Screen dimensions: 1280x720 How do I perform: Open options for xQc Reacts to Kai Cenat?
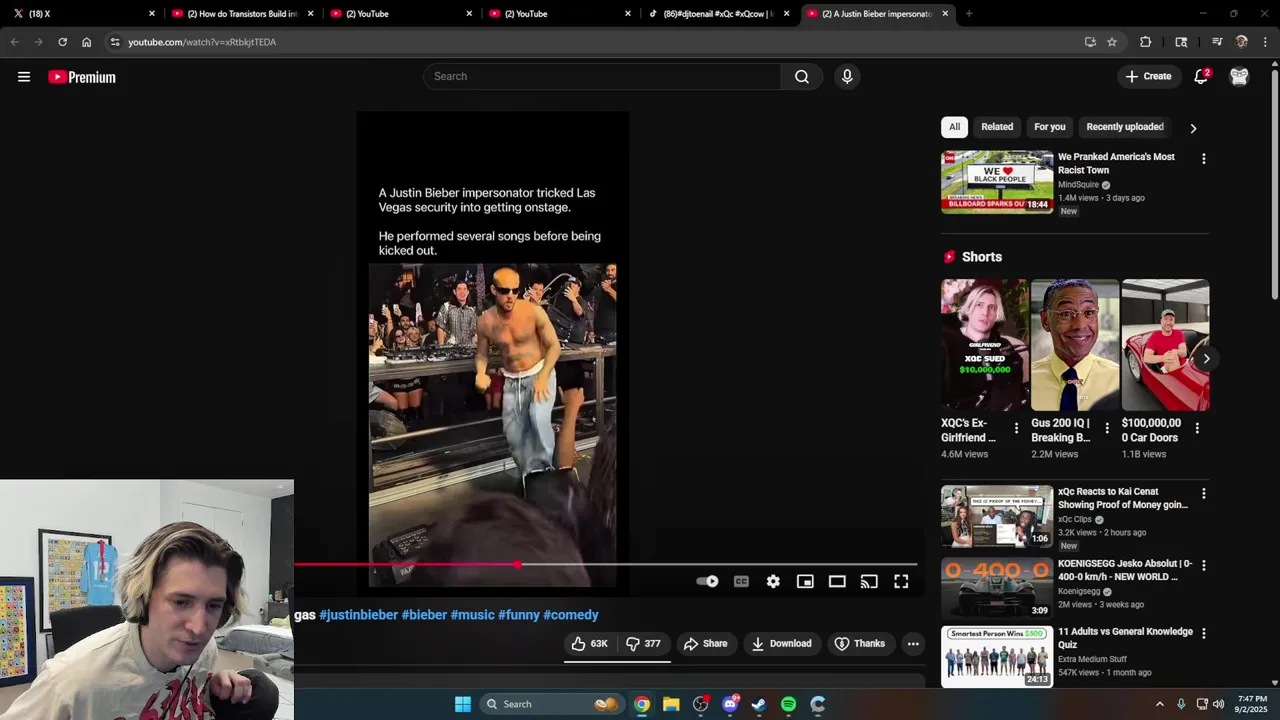click(1203, 494)
